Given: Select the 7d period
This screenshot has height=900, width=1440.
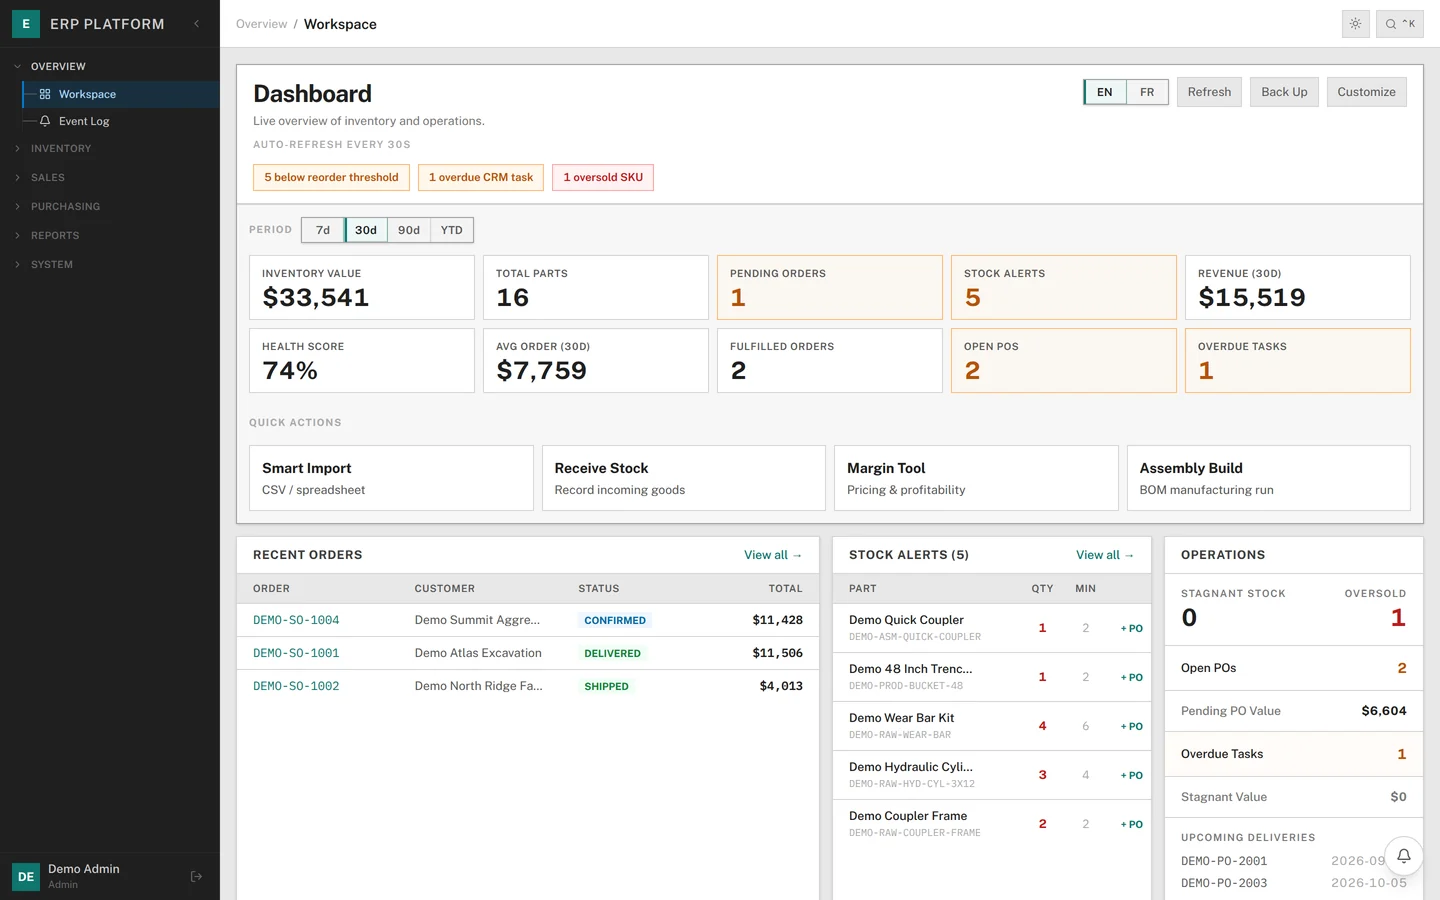Looking at the screenshot, I should [323, 230].
